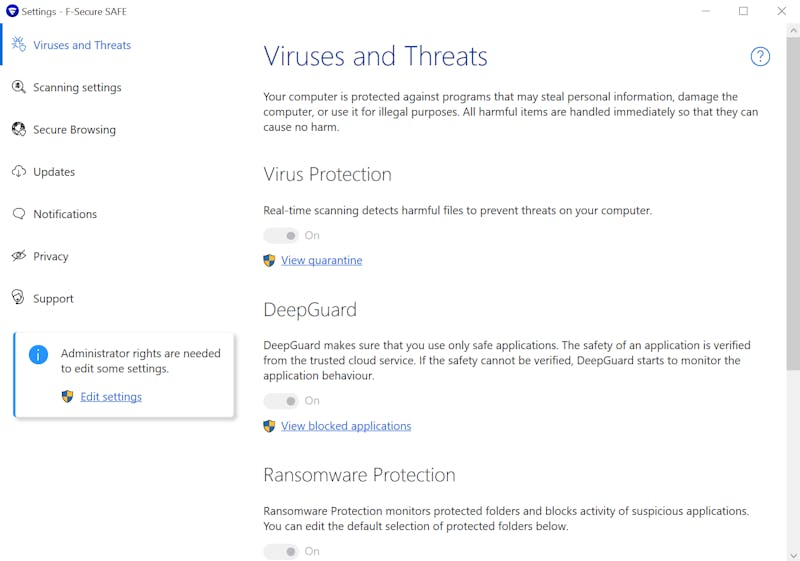
Task: Click the Secure Browsing globe icon
Action: (x=19, y=129)
